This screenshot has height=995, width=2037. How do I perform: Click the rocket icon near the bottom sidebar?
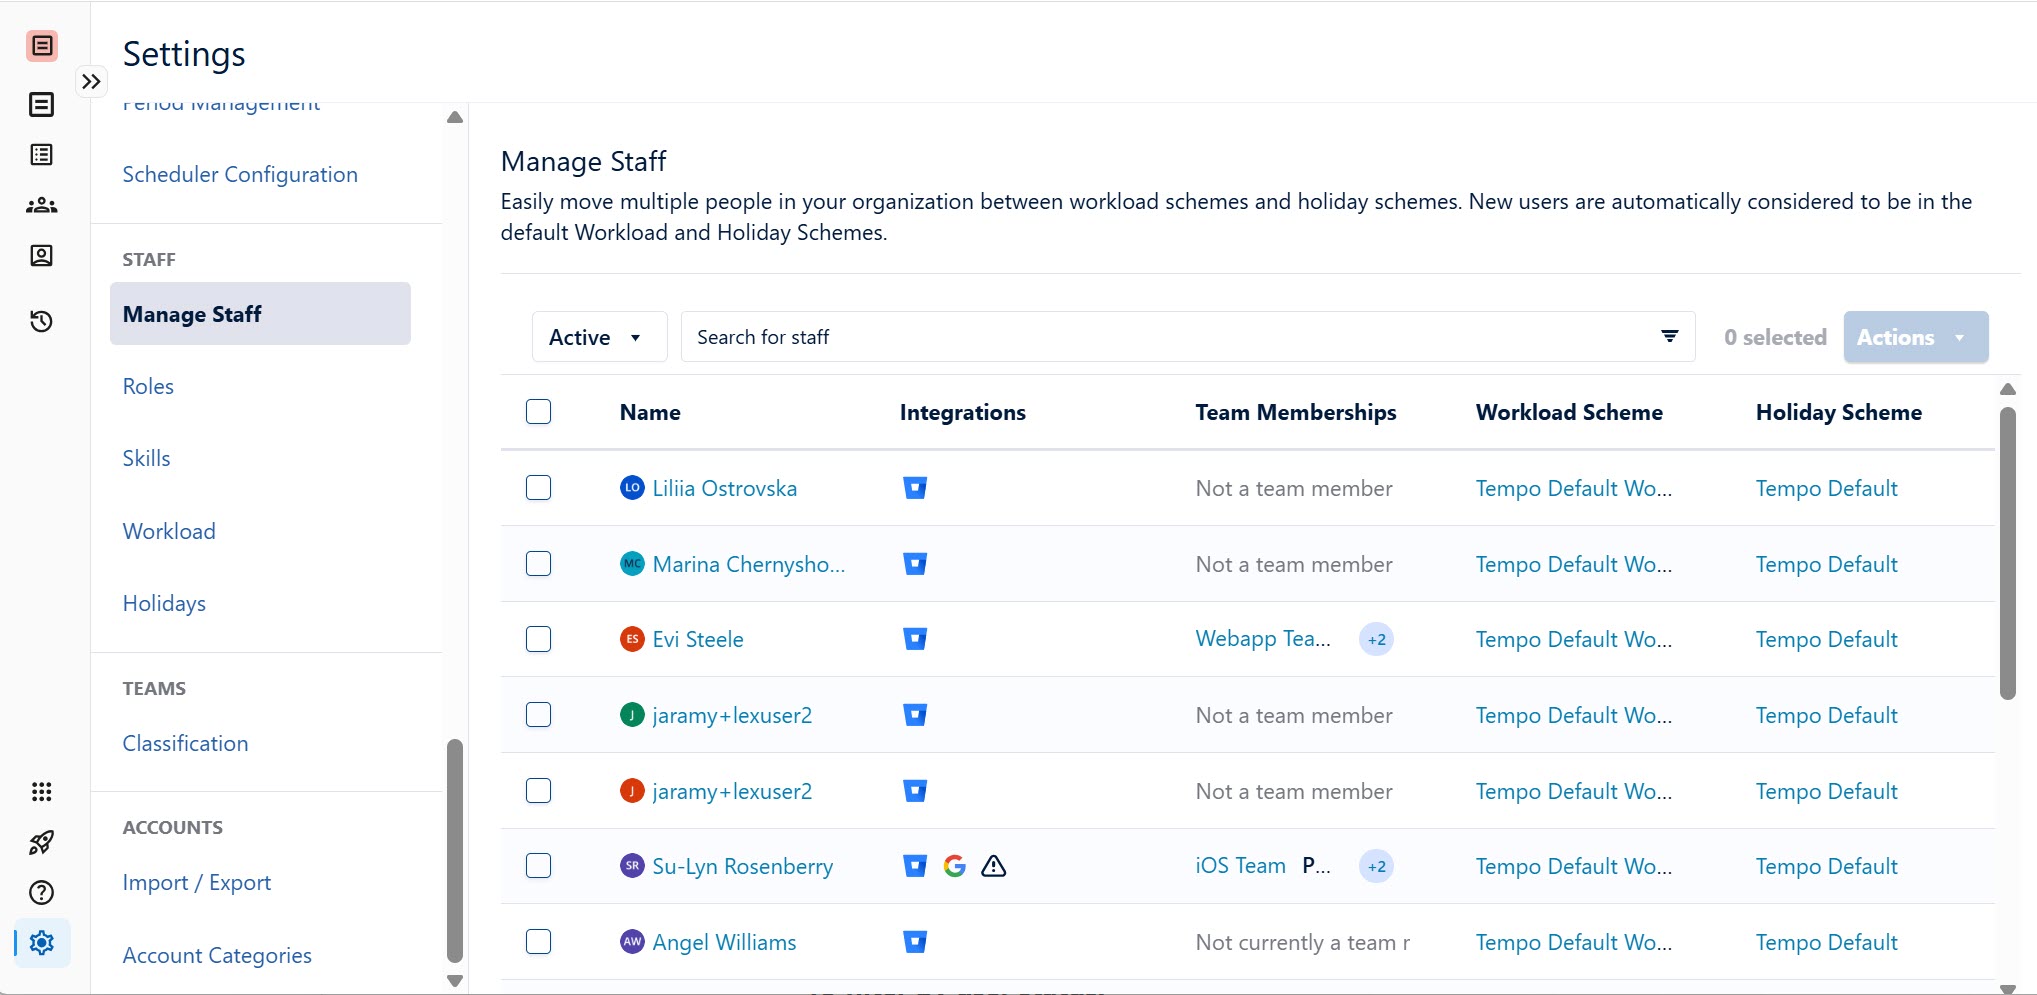tap(41, 842)
